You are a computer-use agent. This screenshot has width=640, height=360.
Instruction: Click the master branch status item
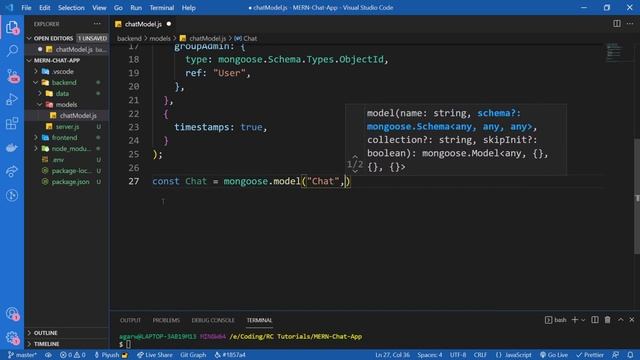pos(22,355)
